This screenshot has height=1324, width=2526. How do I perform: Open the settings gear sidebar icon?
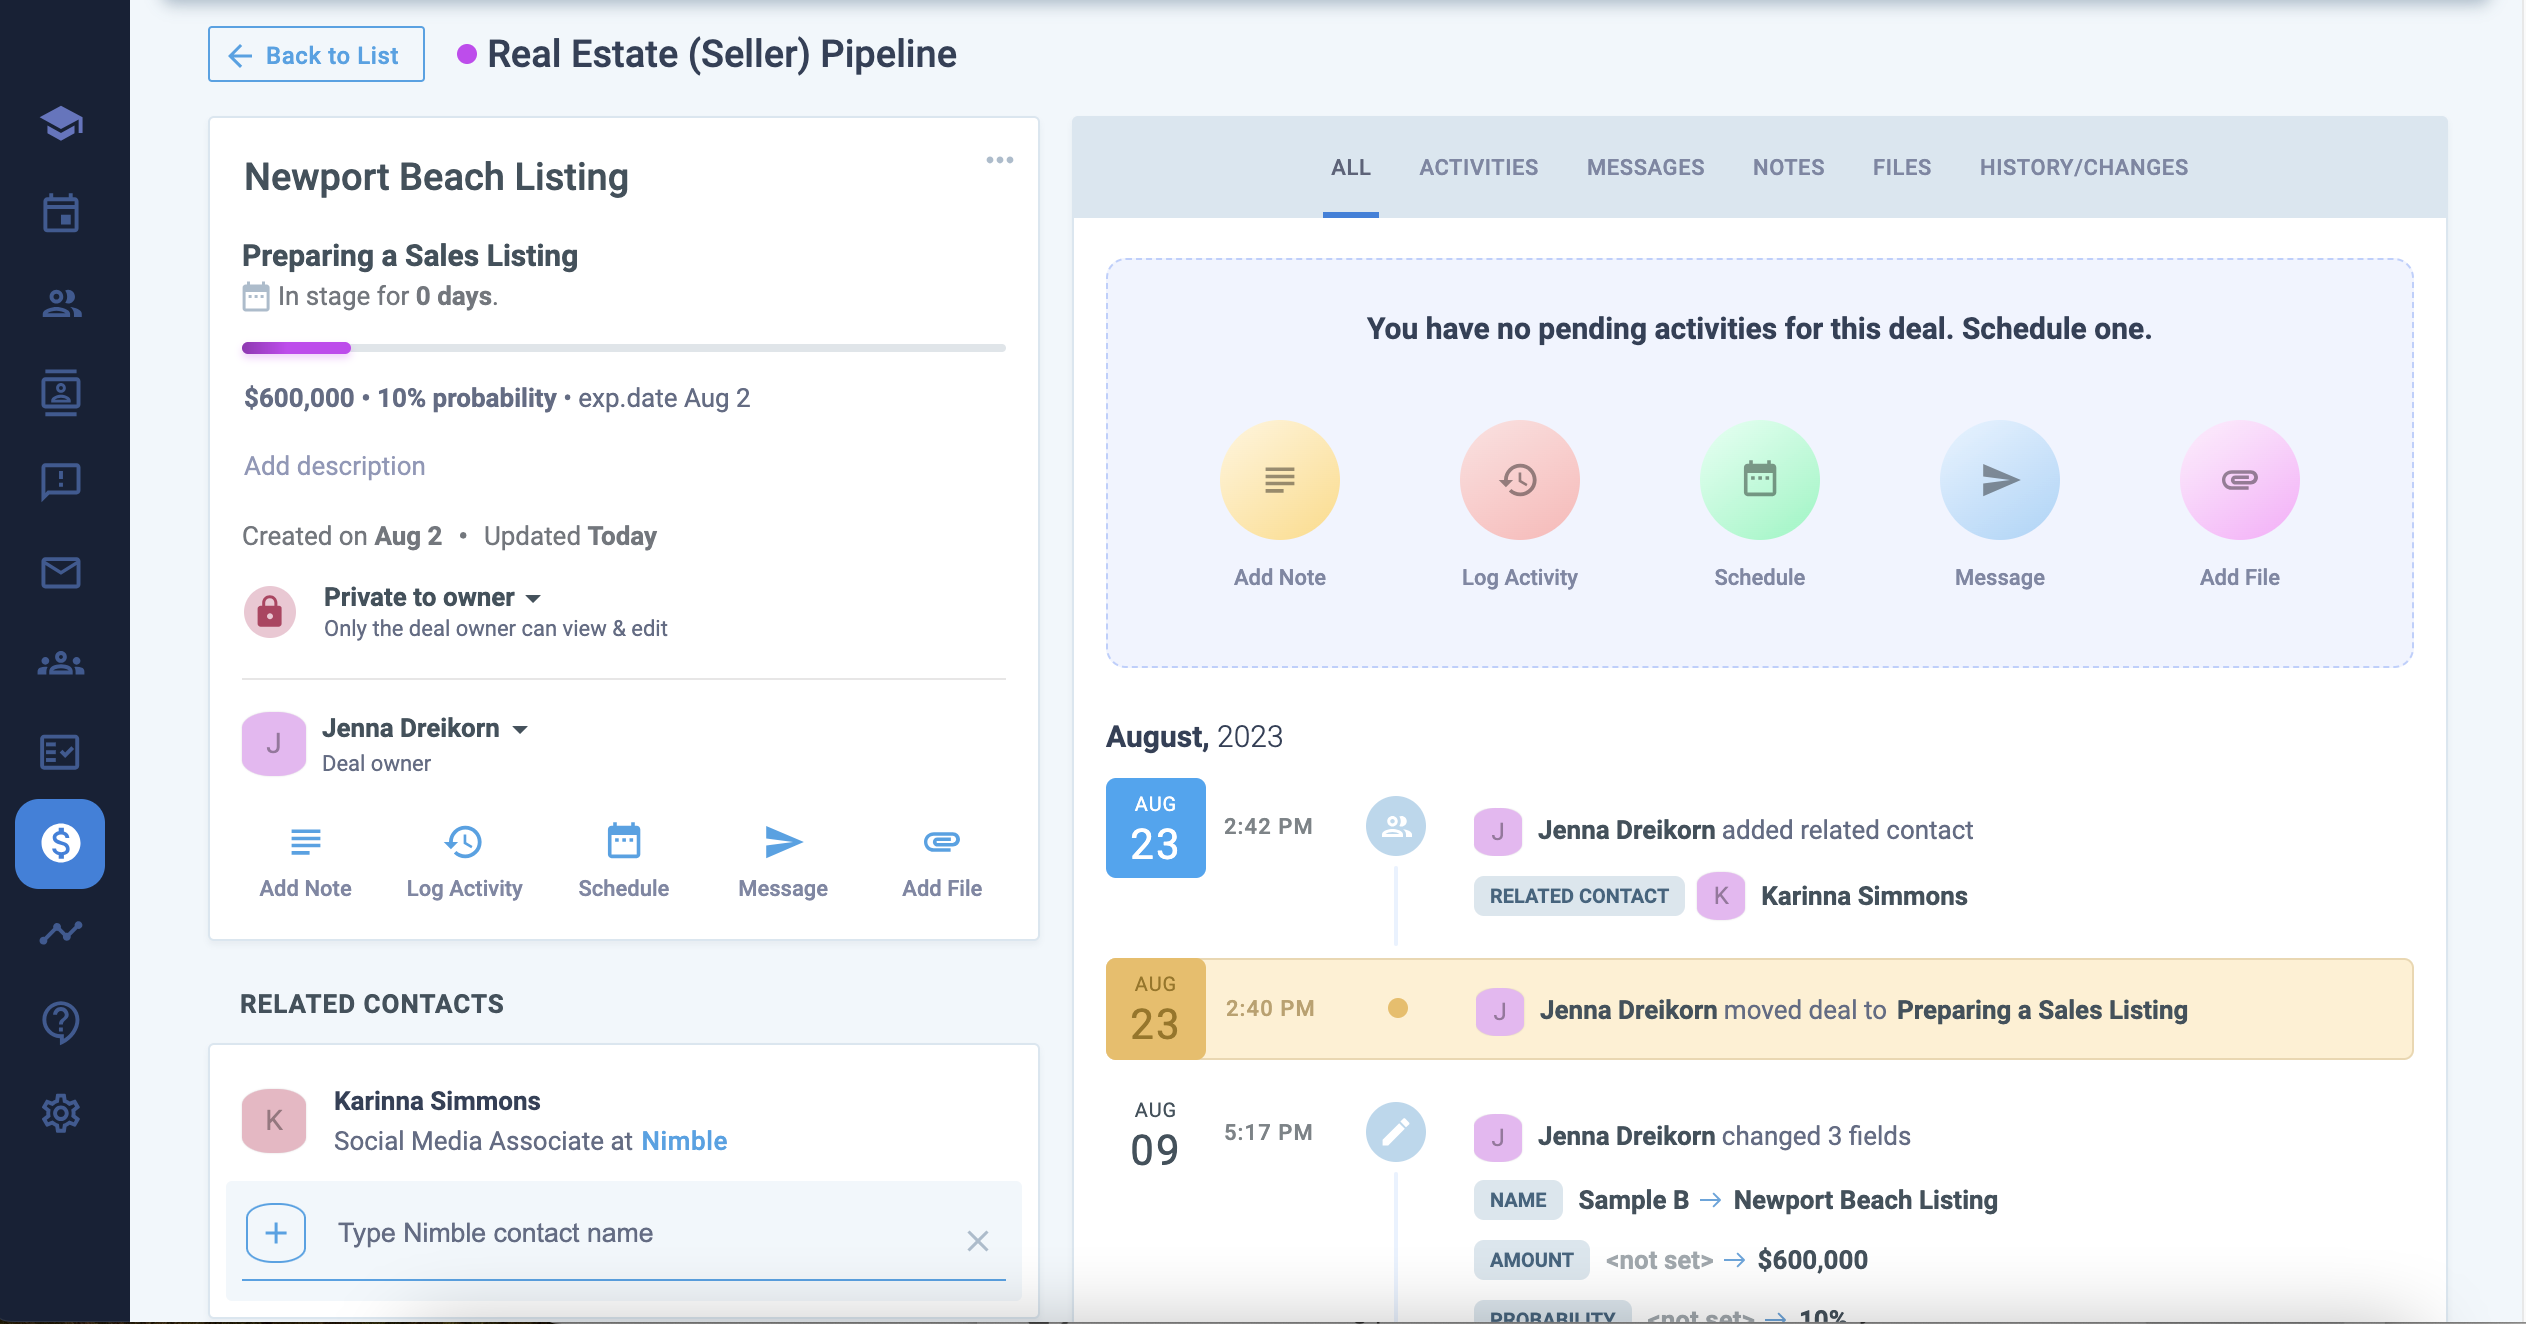click(61, 1112)
